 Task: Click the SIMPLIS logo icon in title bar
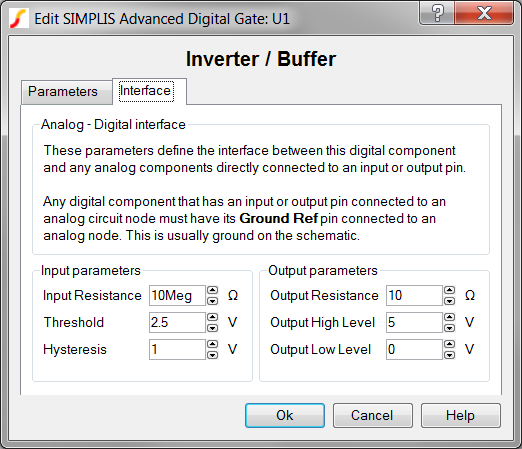click(x=18, y=18)
